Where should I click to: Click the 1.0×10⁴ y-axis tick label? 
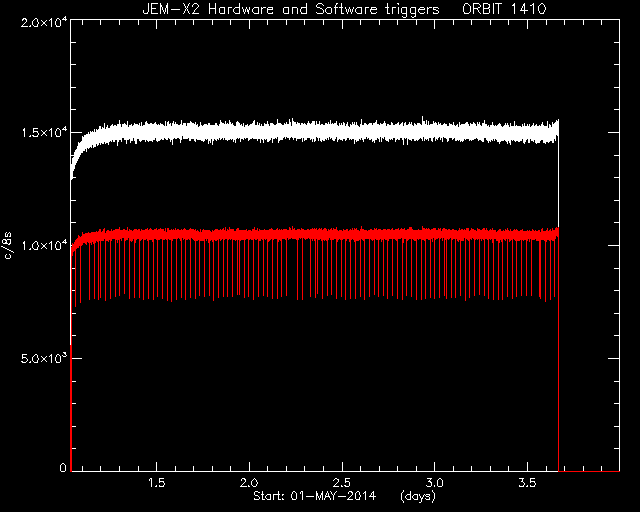[44, 245]
